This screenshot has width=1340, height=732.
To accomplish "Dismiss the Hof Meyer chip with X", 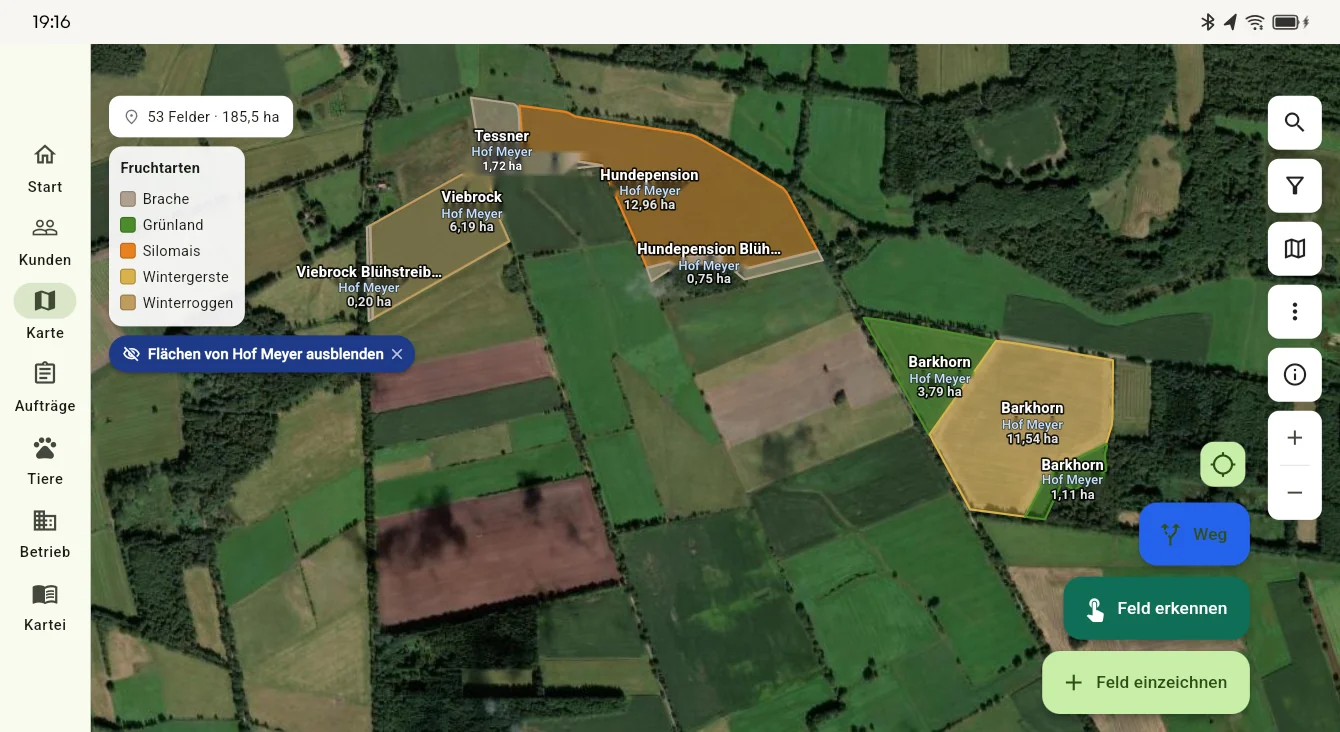I will 397,354.
